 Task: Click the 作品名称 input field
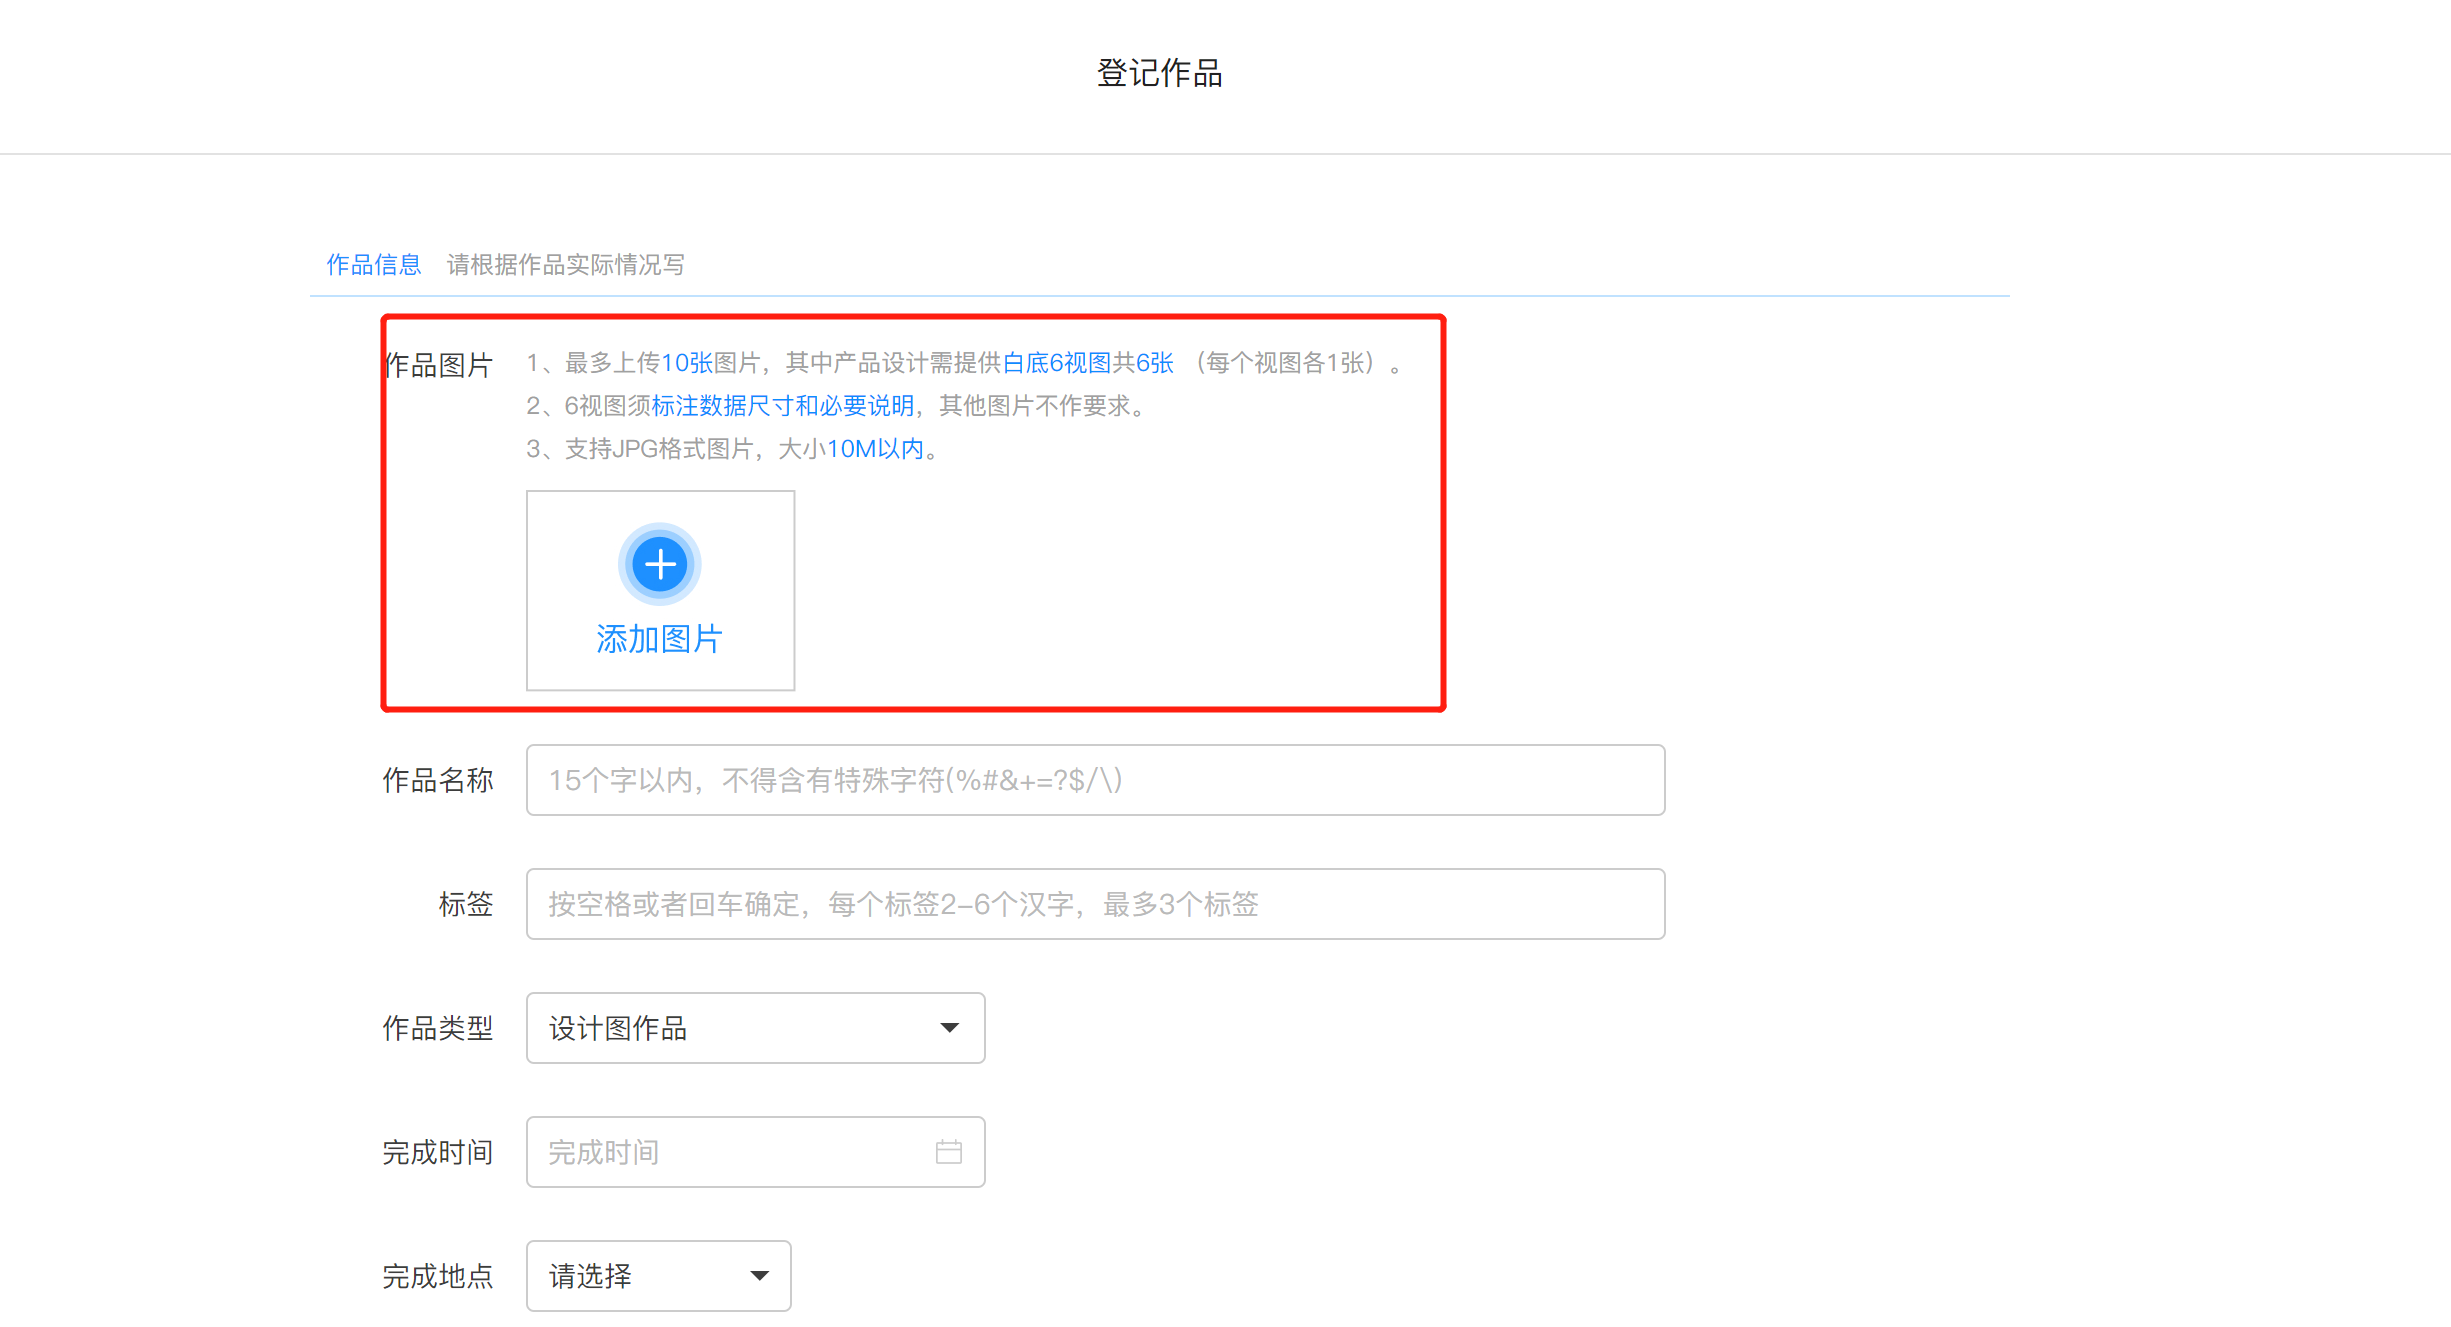[x=1095, y=780]
